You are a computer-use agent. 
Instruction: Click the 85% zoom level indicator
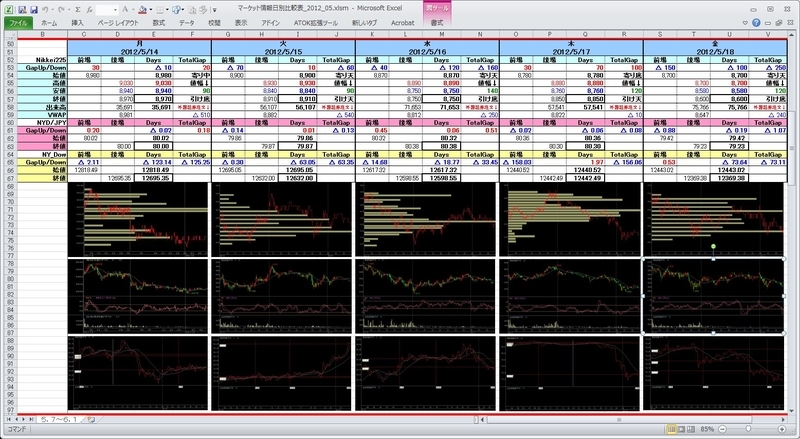tap(707, 429)
